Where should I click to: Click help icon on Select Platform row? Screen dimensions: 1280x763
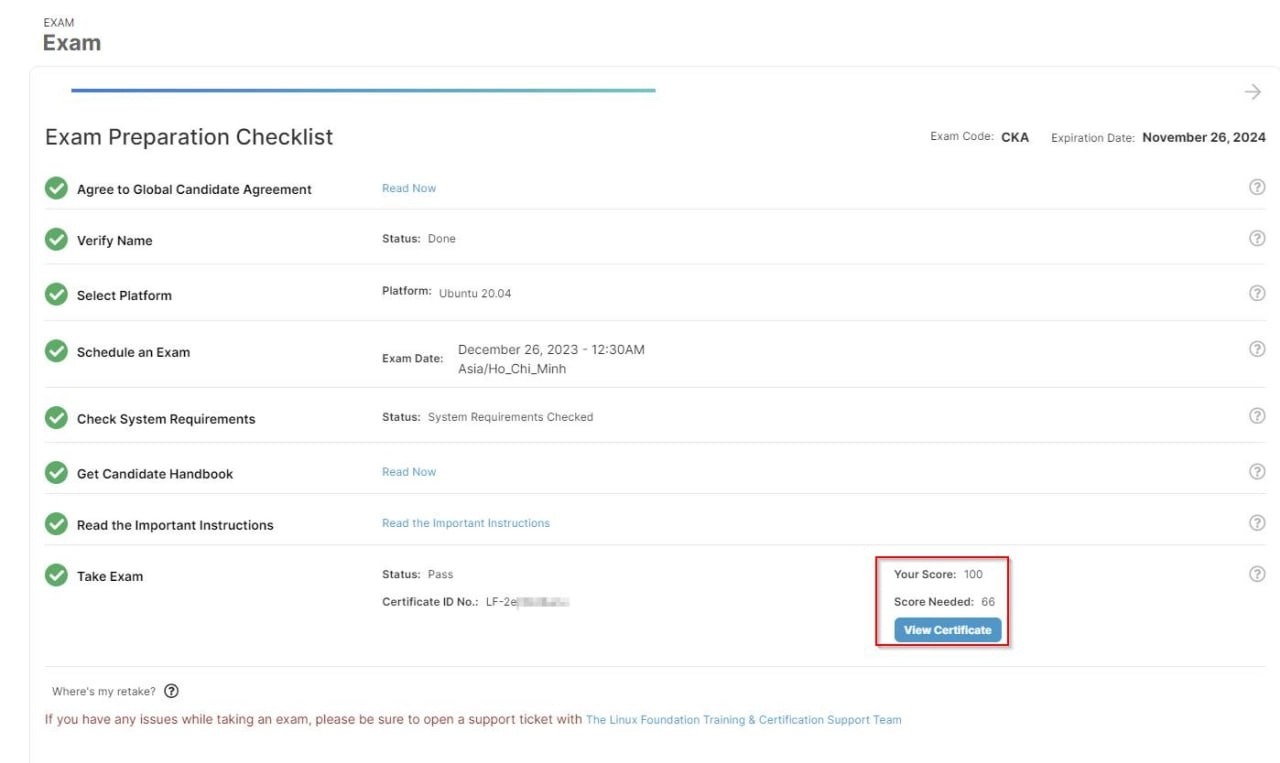pos(1257,293)
